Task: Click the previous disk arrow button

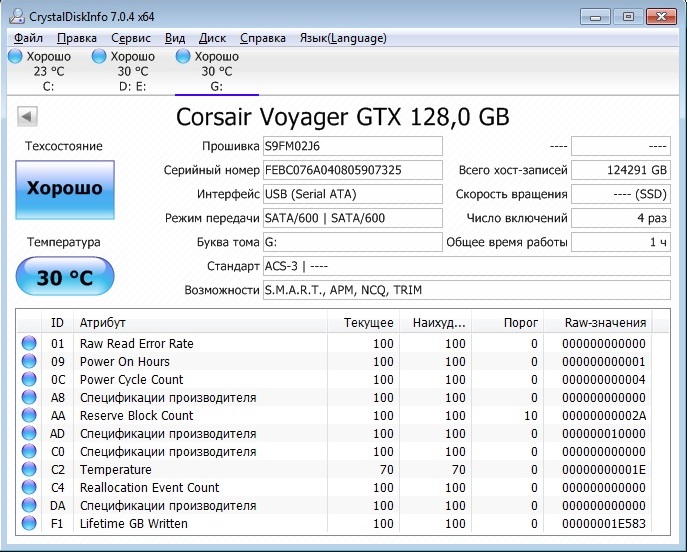Action: tap(27, 117)
